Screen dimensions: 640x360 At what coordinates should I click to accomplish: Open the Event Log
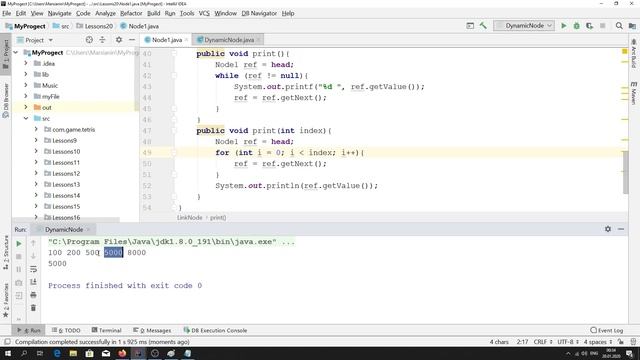pos(607,330)
